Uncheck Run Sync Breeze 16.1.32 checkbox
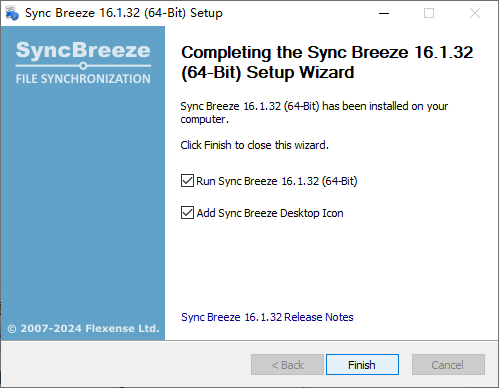The image size is (499, 388). (187, 181)
